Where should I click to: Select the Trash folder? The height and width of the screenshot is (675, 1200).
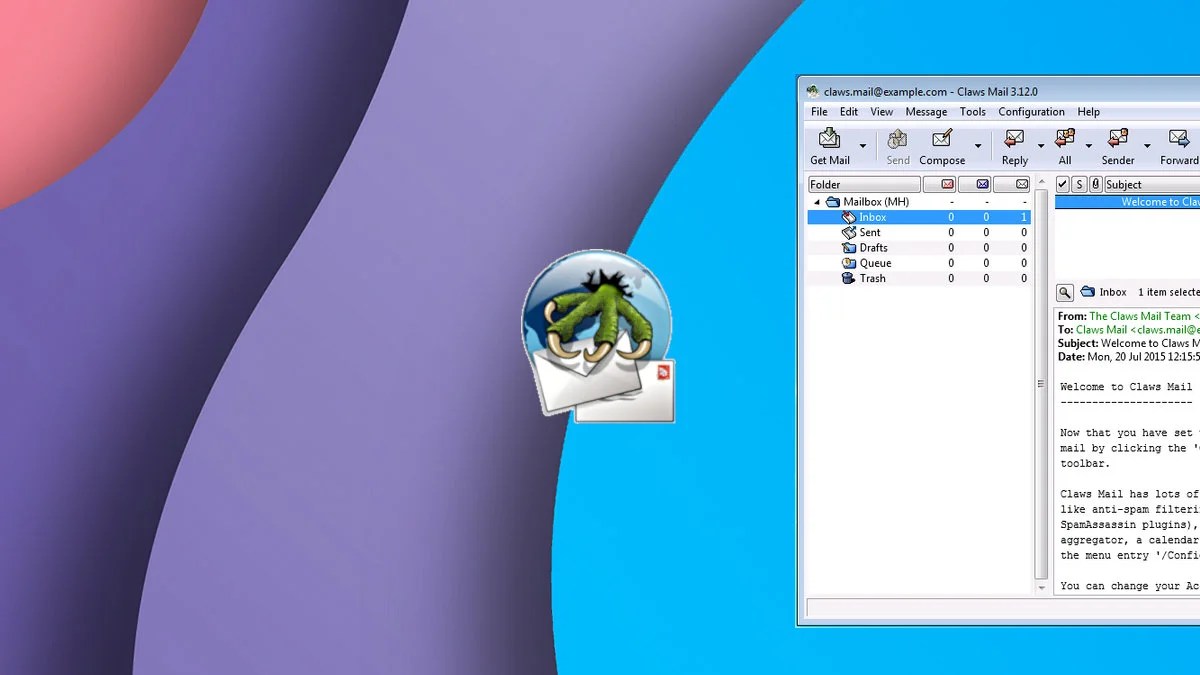point(919,278)
